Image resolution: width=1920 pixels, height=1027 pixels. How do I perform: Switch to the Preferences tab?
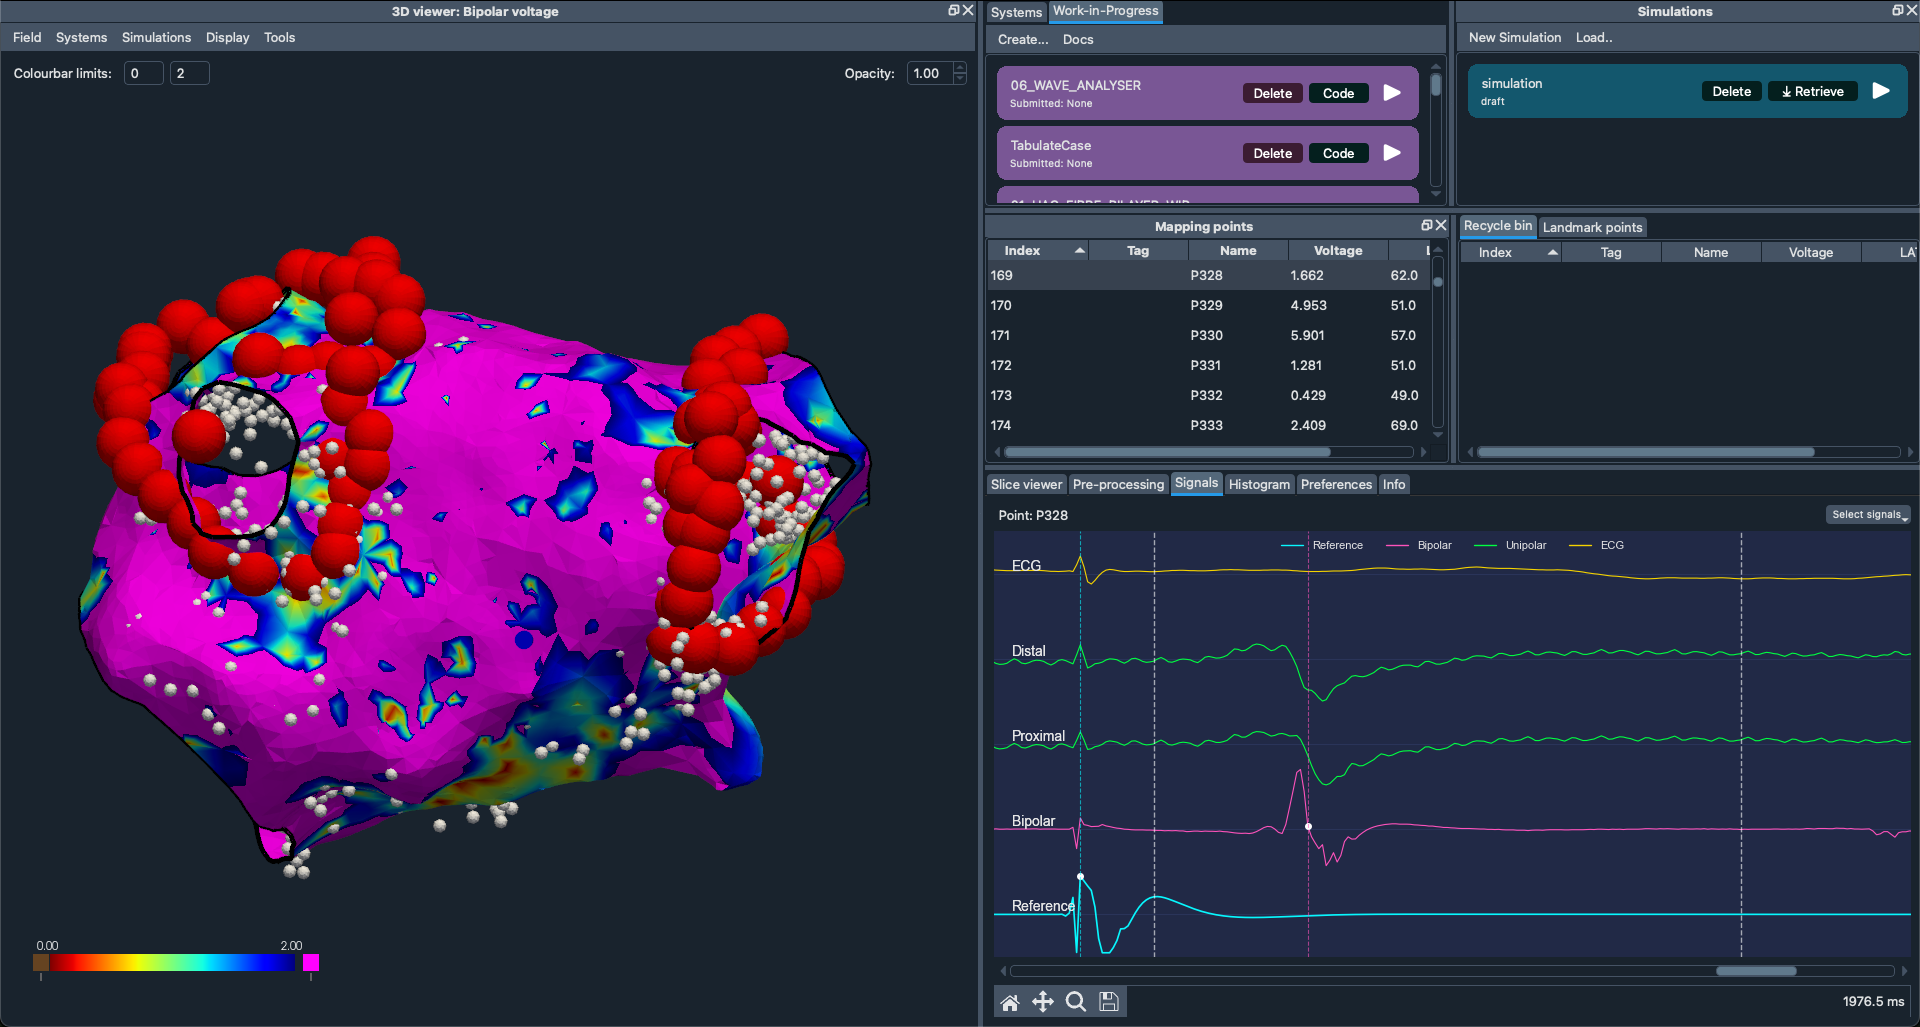[x=1336, y=485]
